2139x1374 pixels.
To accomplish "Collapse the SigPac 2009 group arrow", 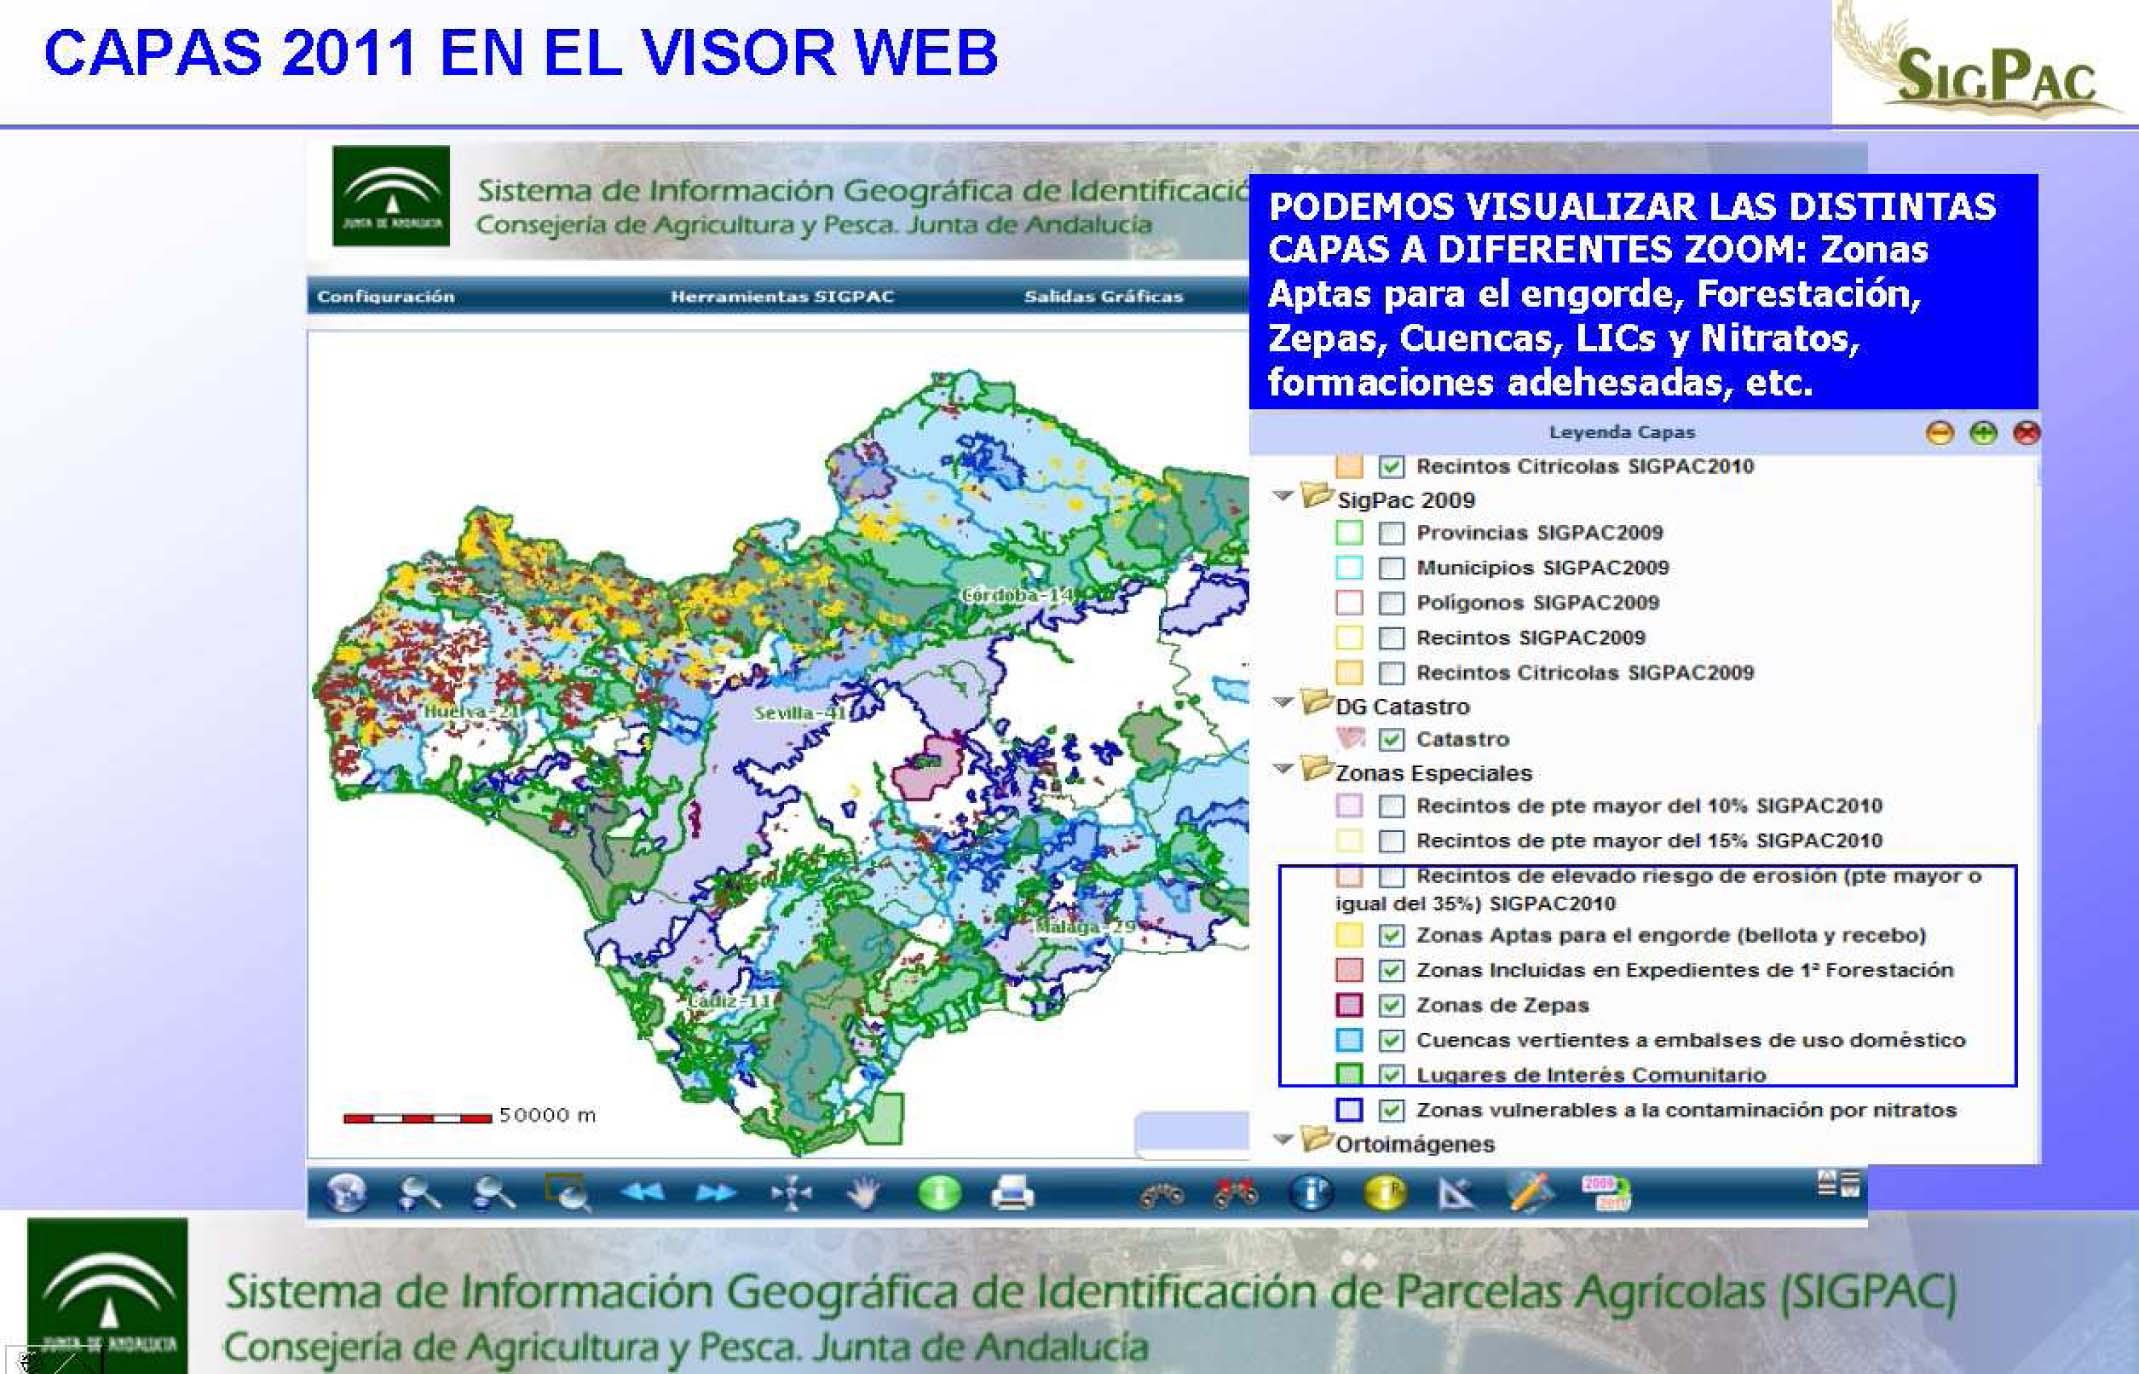I will [x=1284, y=496].
